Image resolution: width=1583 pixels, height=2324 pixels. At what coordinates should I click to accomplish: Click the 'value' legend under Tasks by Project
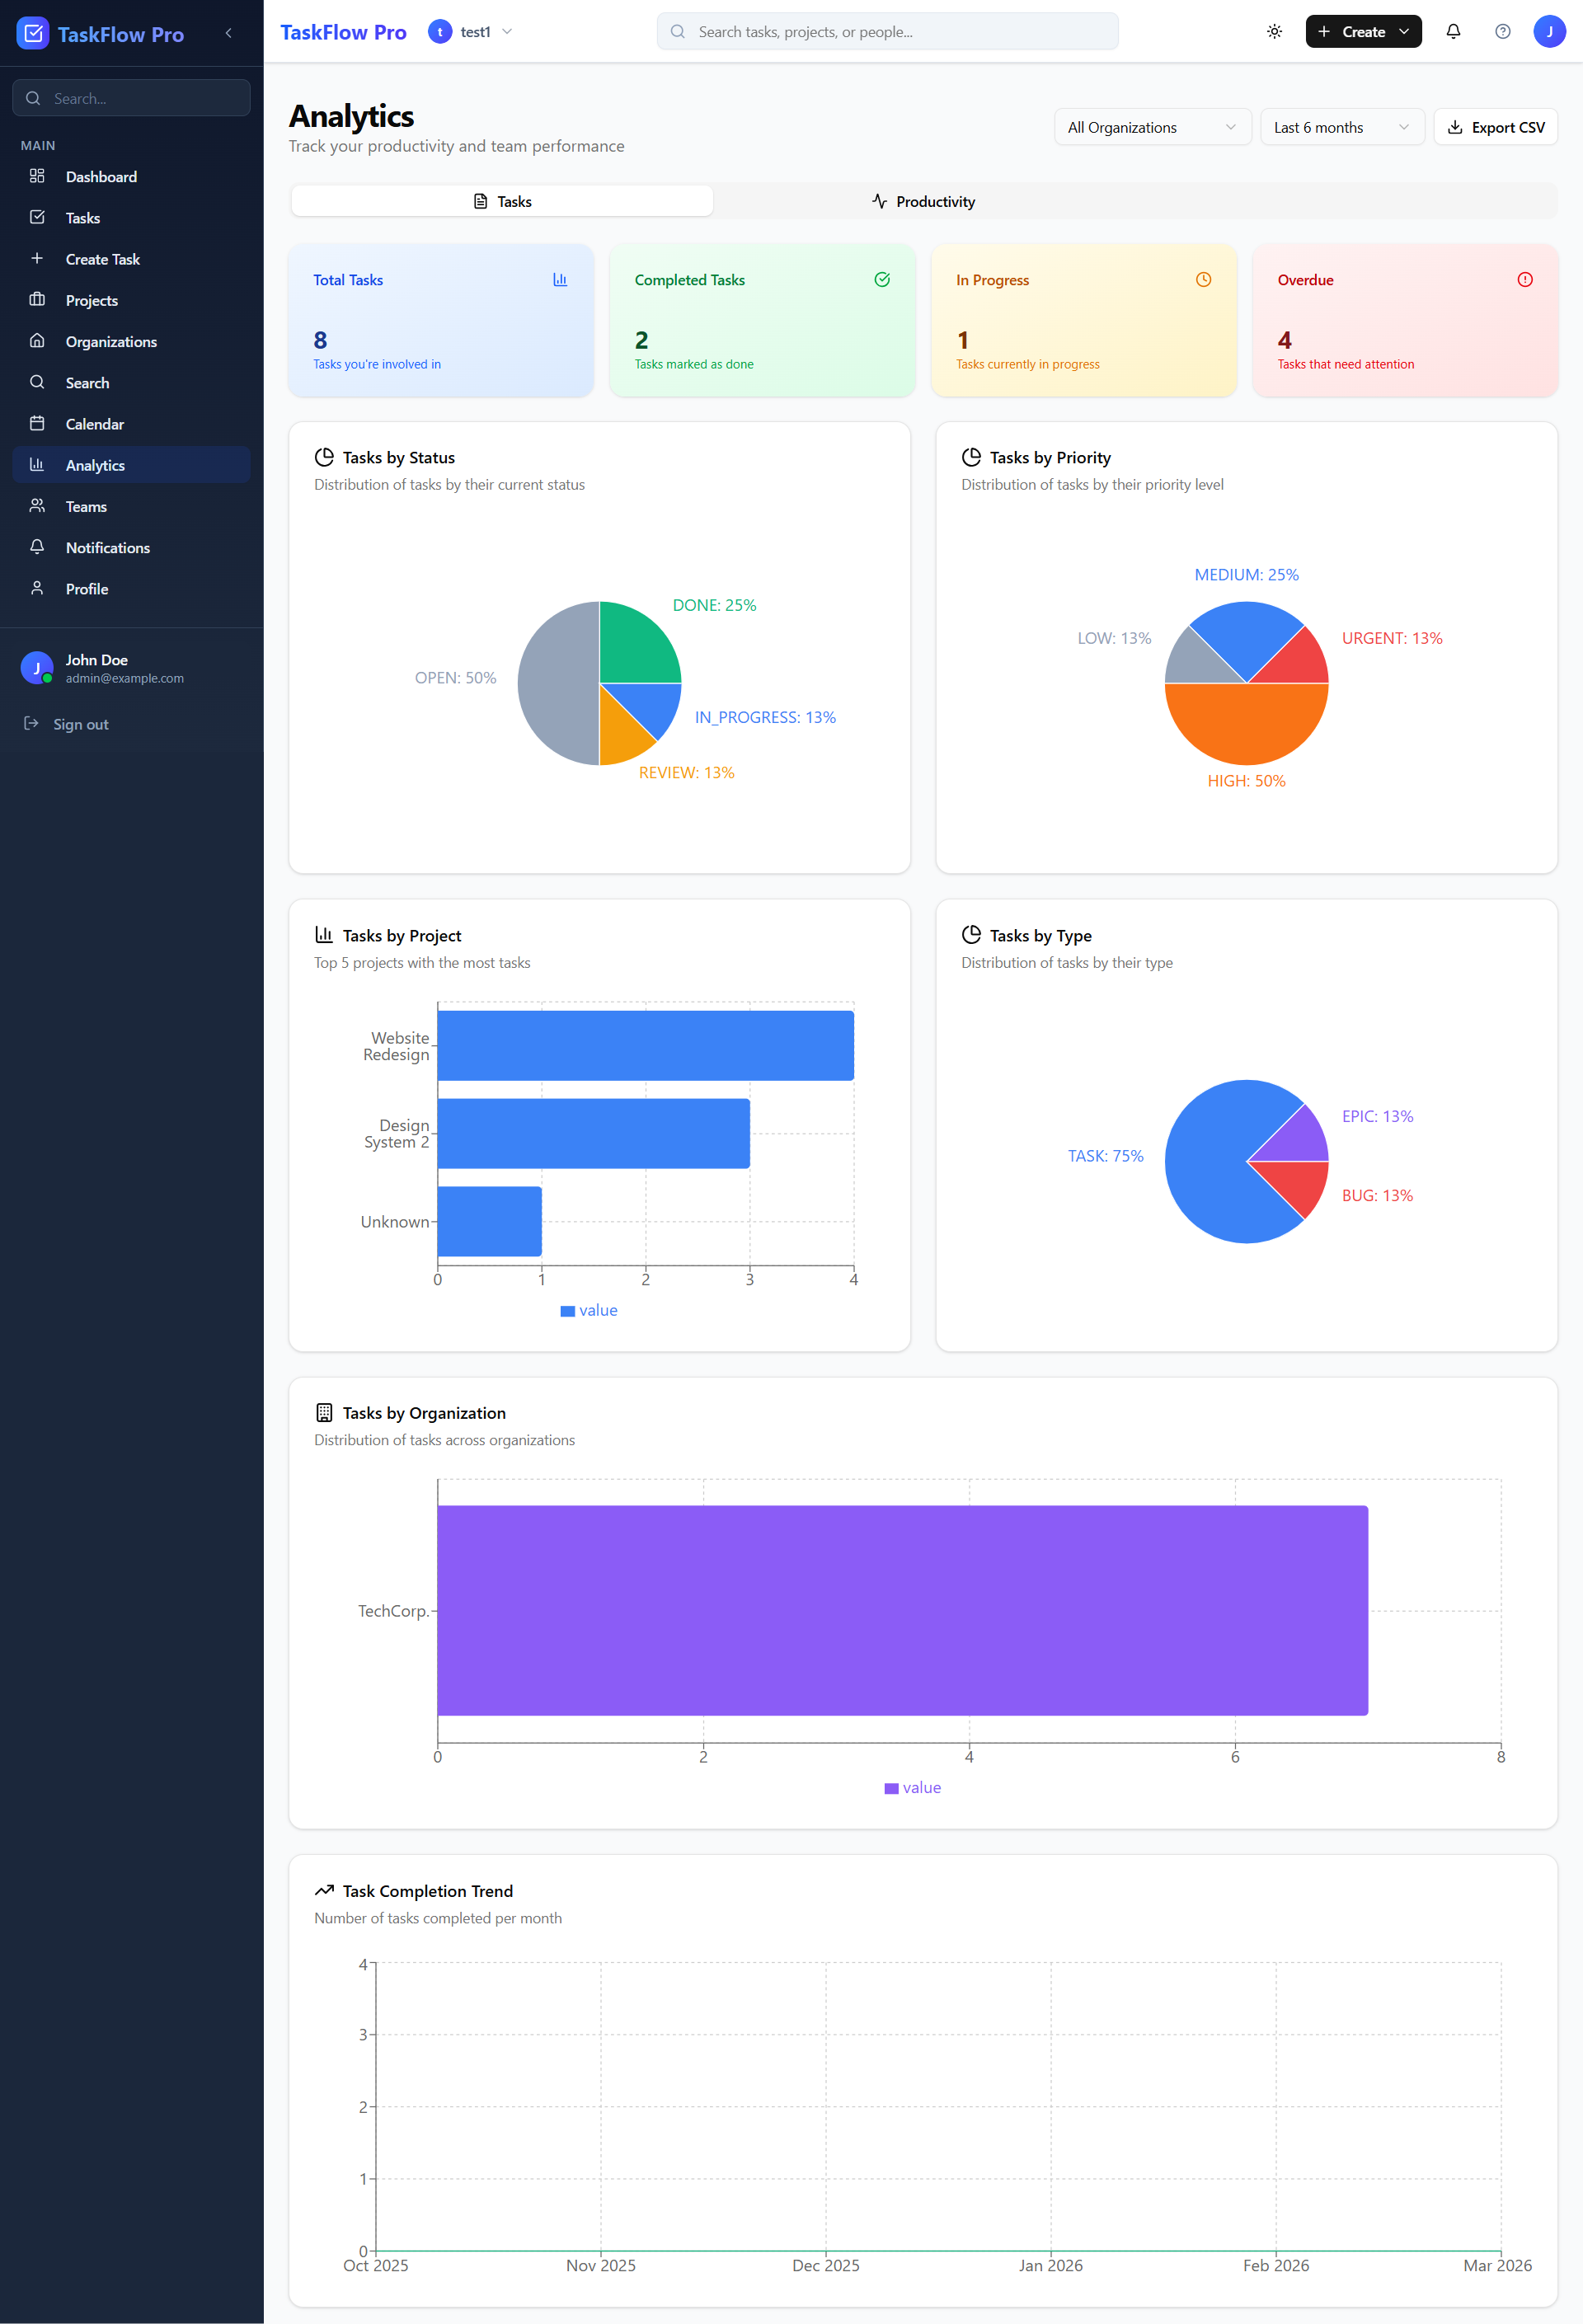(x=589, y=1310)
